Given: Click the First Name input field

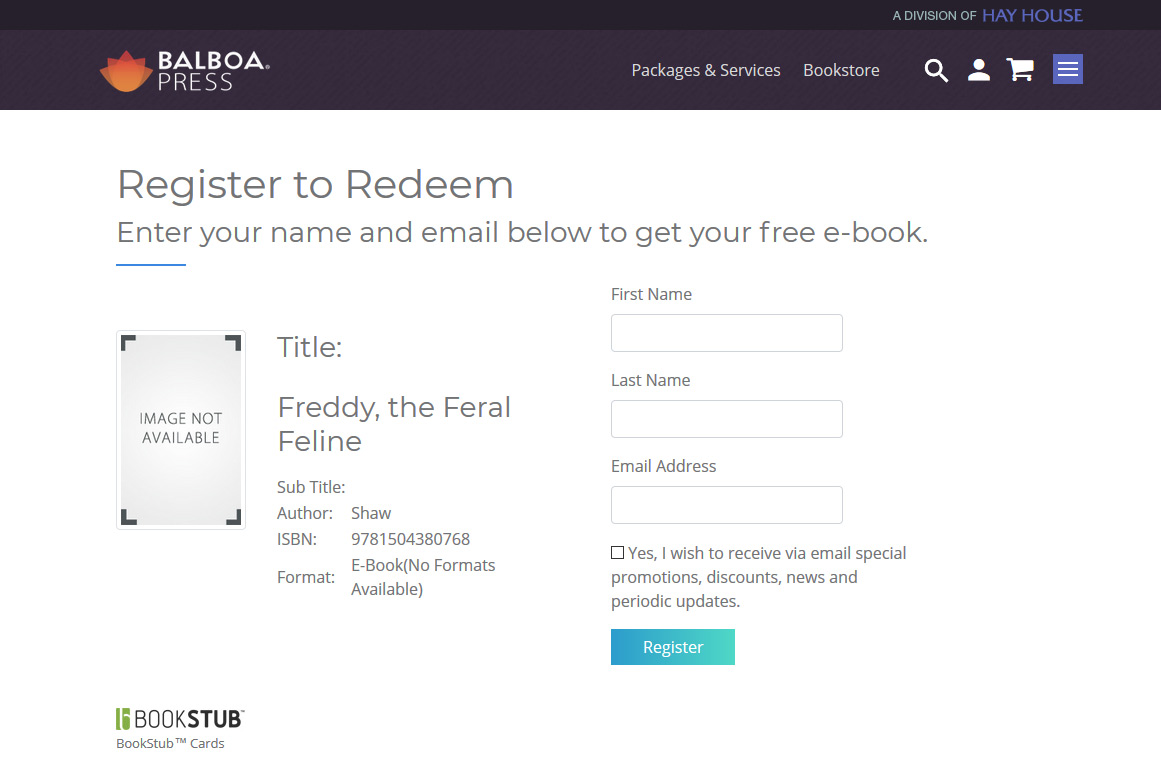Looking at the screenshot, I should tap(726, 332).
